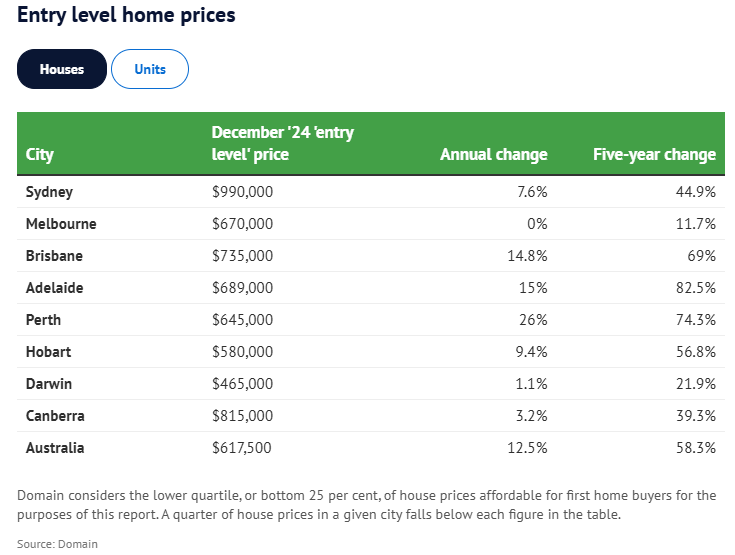This screenshot has height=555, width=735.
Task: Select the Canberra row label
Action: pos(55,416)
